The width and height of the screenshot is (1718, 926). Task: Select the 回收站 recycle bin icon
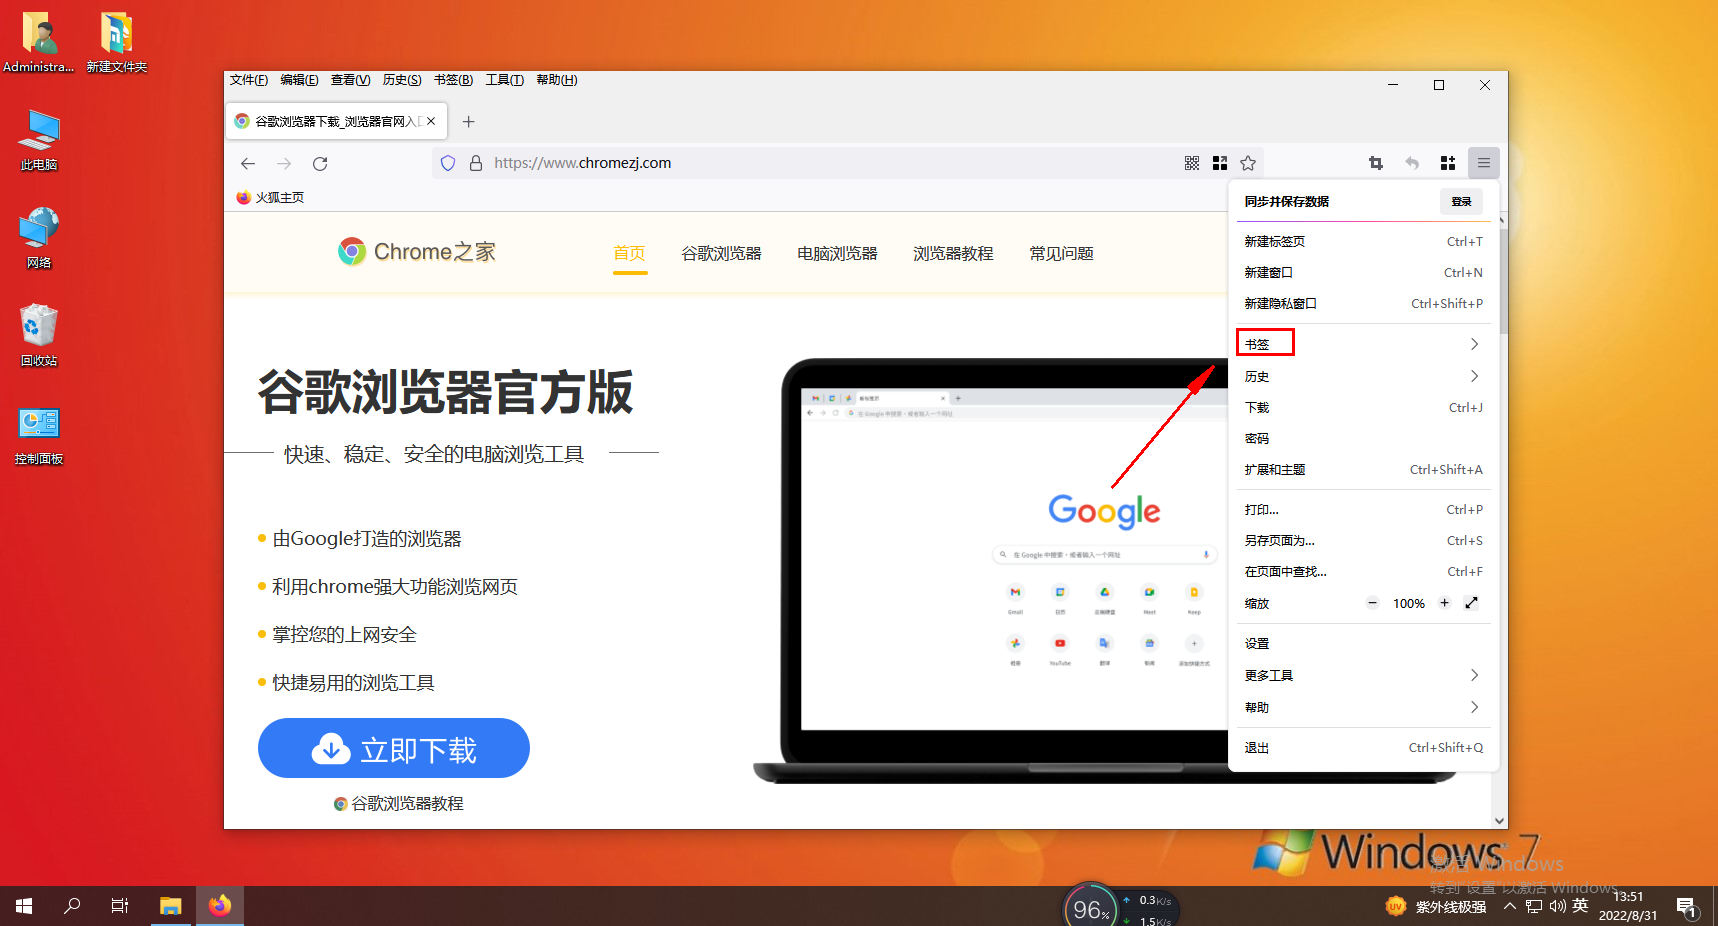tap(39, 336)
